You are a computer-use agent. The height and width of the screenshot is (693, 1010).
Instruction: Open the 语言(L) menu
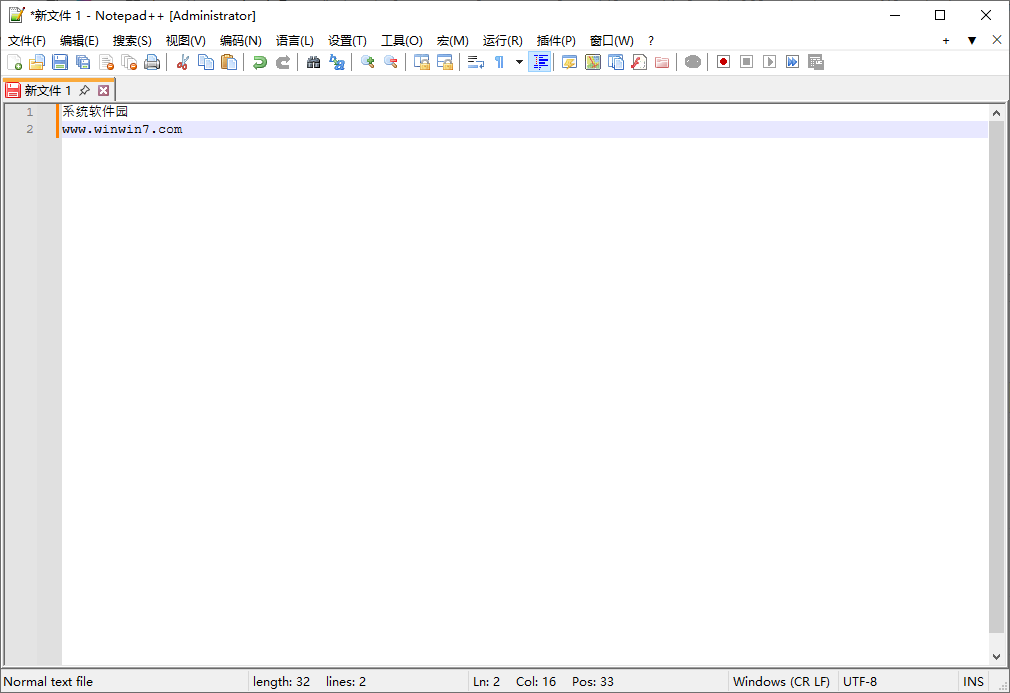pyautogui.click(x=294, y=41)
